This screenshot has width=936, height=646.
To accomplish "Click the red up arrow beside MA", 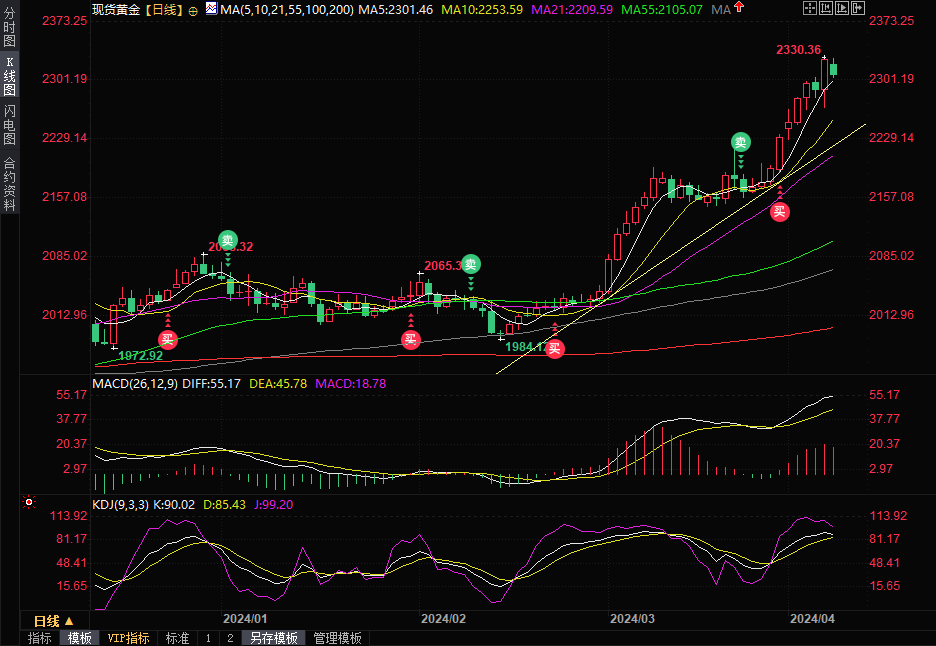I will coord(740,9).
